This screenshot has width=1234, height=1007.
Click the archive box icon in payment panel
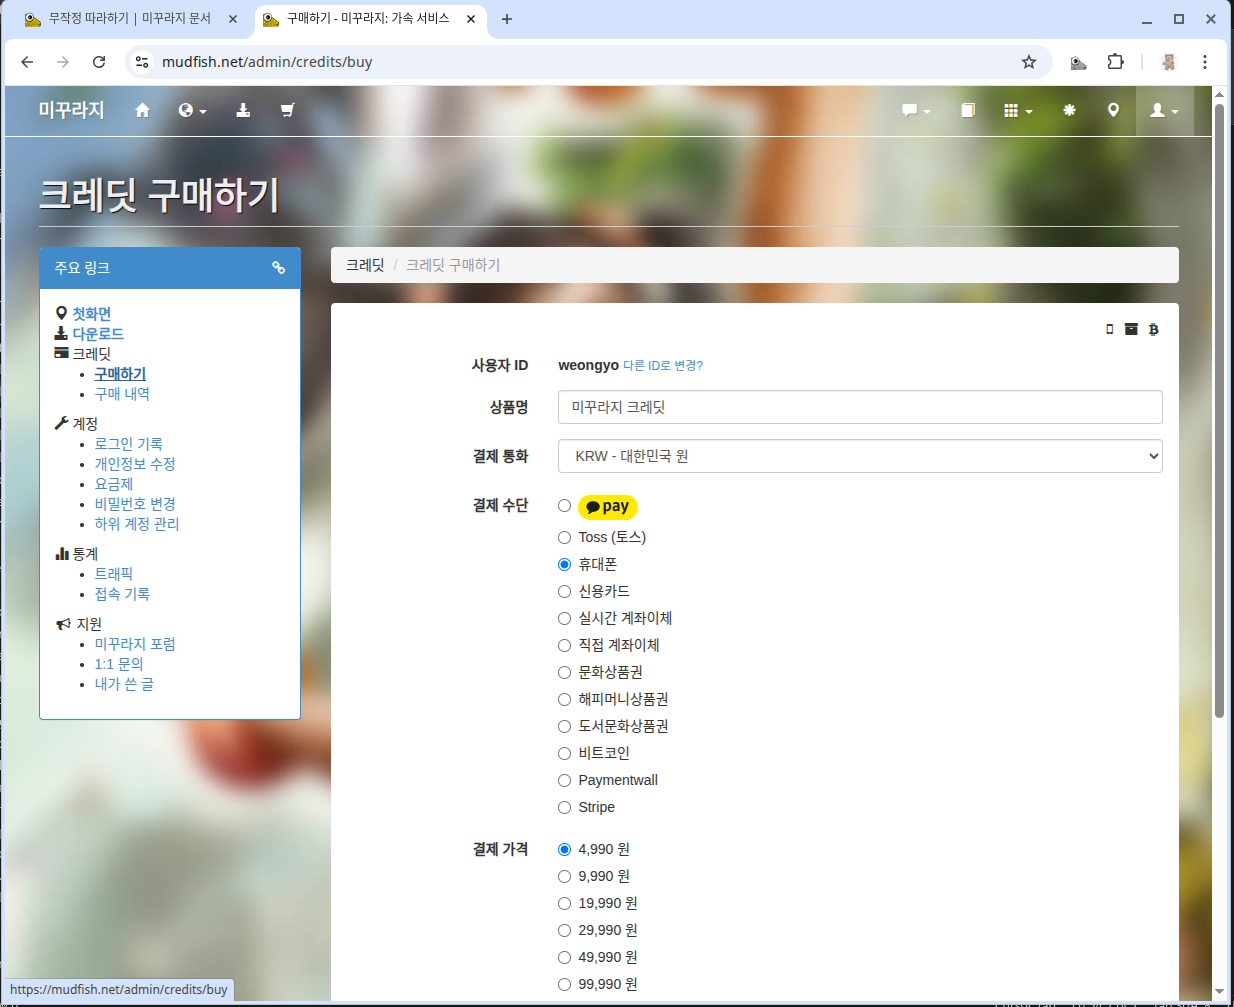point(1131,329)
